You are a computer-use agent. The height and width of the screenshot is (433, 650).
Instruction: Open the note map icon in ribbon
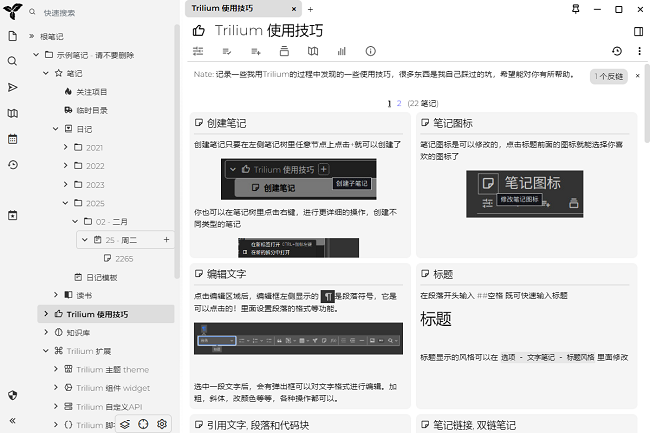click(x=312, y=51)
